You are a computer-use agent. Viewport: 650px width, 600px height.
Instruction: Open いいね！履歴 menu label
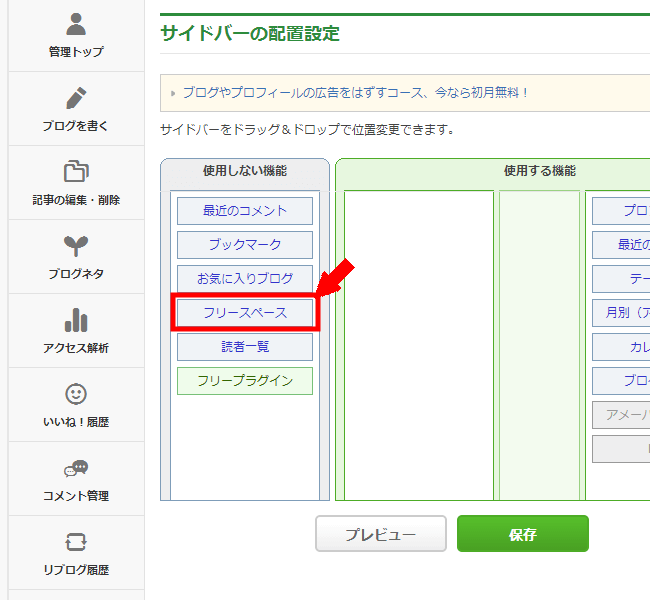[76, 422]
